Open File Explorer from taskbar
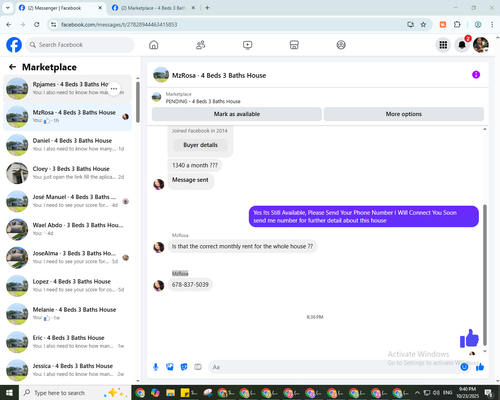 [x=170, y=393]
